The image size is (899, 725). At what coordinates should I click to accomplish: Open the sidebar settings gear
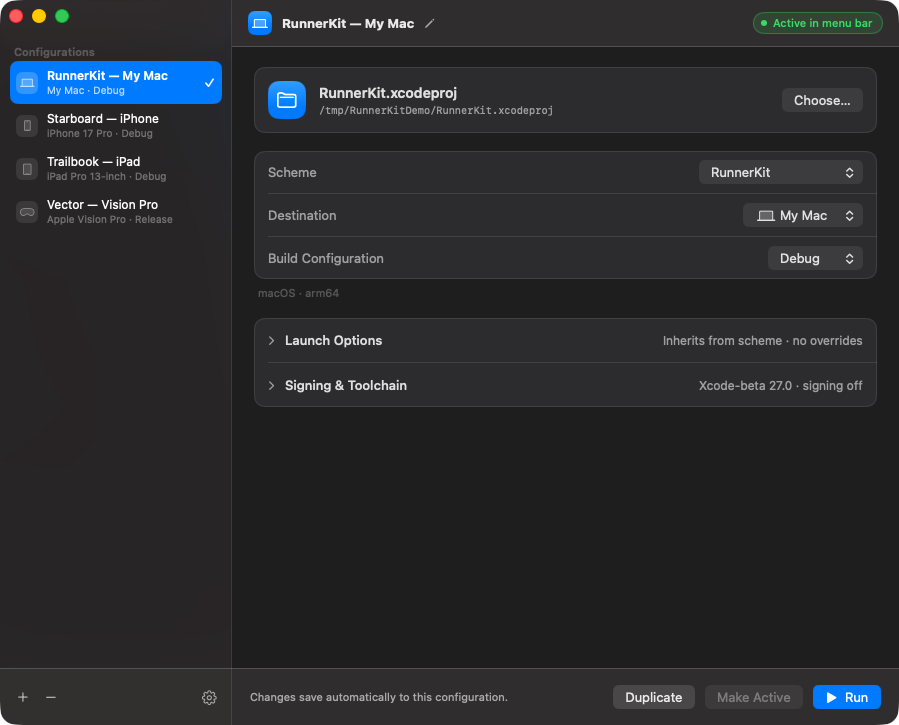tap(209, 697)
